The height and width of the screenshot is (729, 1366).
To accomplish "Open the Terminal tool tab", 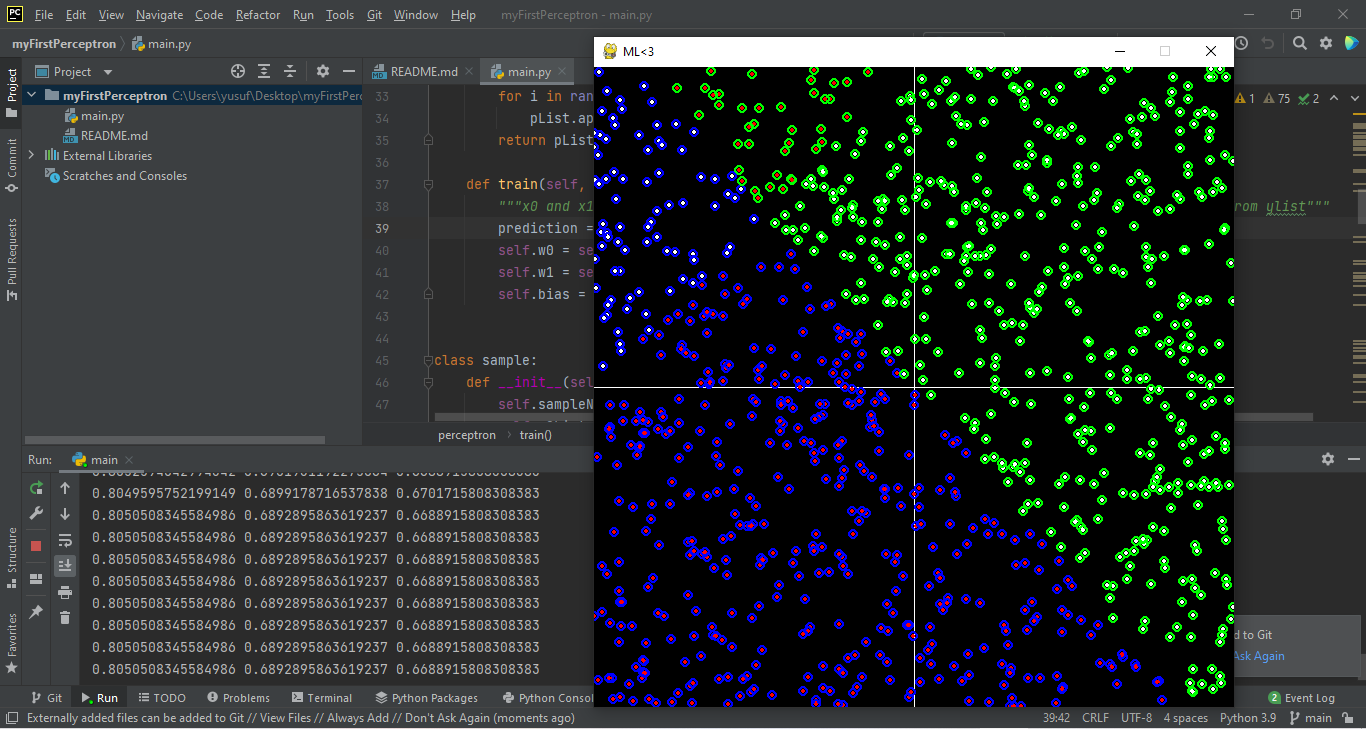I will [322, 698].
